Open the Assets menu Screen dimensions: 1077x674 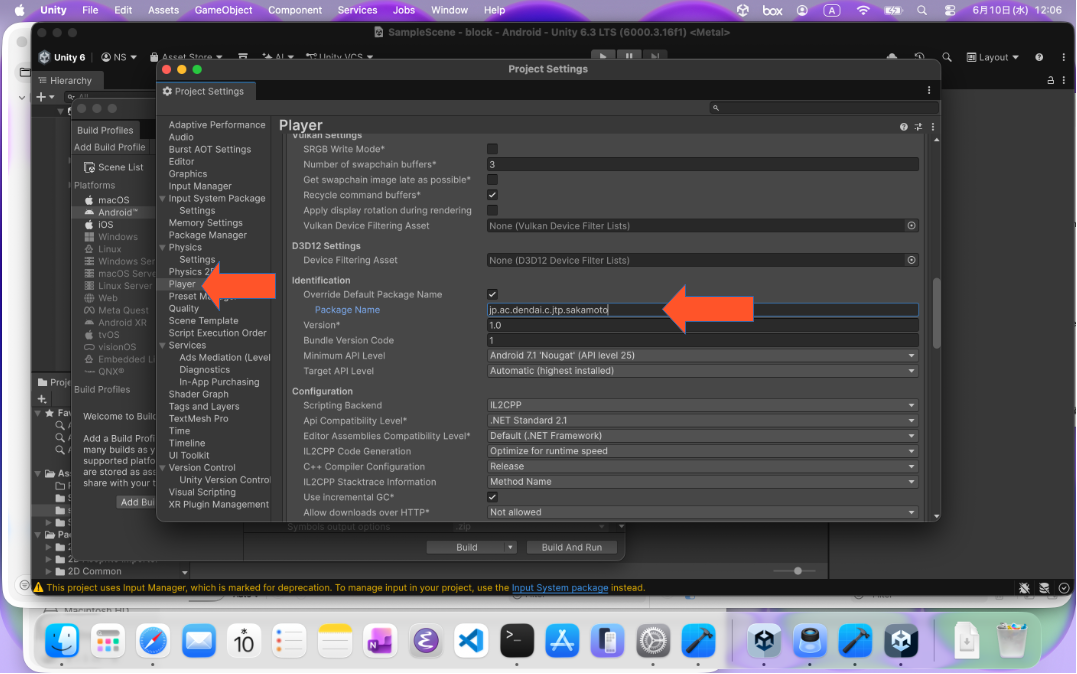coord(163,10)
